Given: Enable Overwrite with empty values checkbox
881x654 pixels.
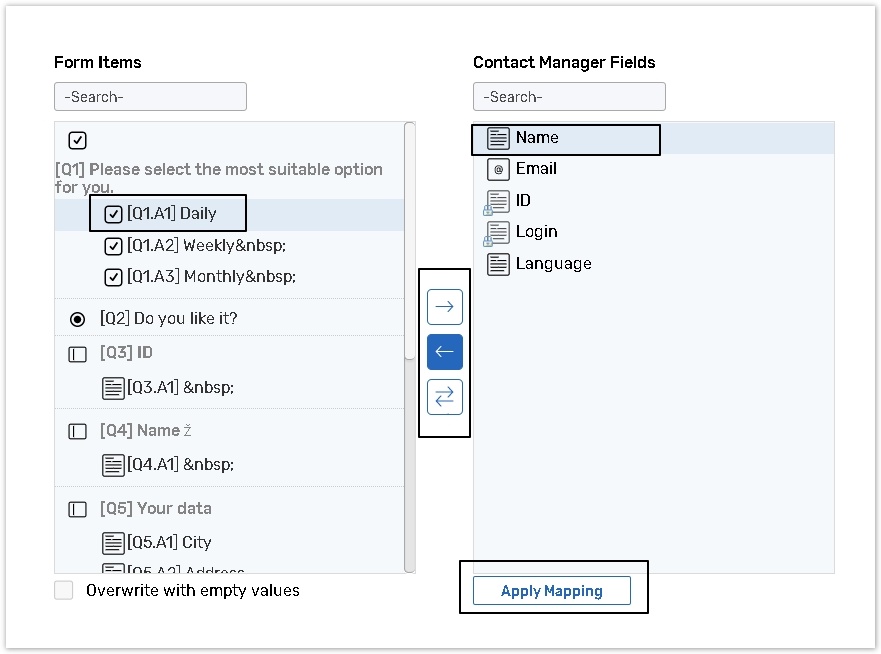Looking at the screenshot, I should [x=64, y=590].
